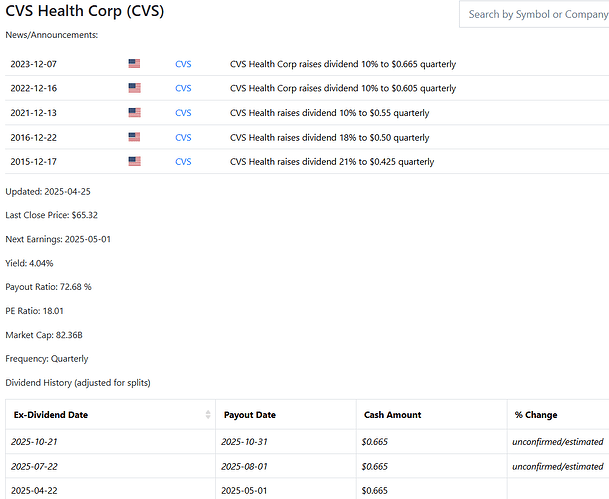Viewport: 609px width, 499px height.
Task: Select the dividend raise to $0.55 headline
Action: [329, 113]
